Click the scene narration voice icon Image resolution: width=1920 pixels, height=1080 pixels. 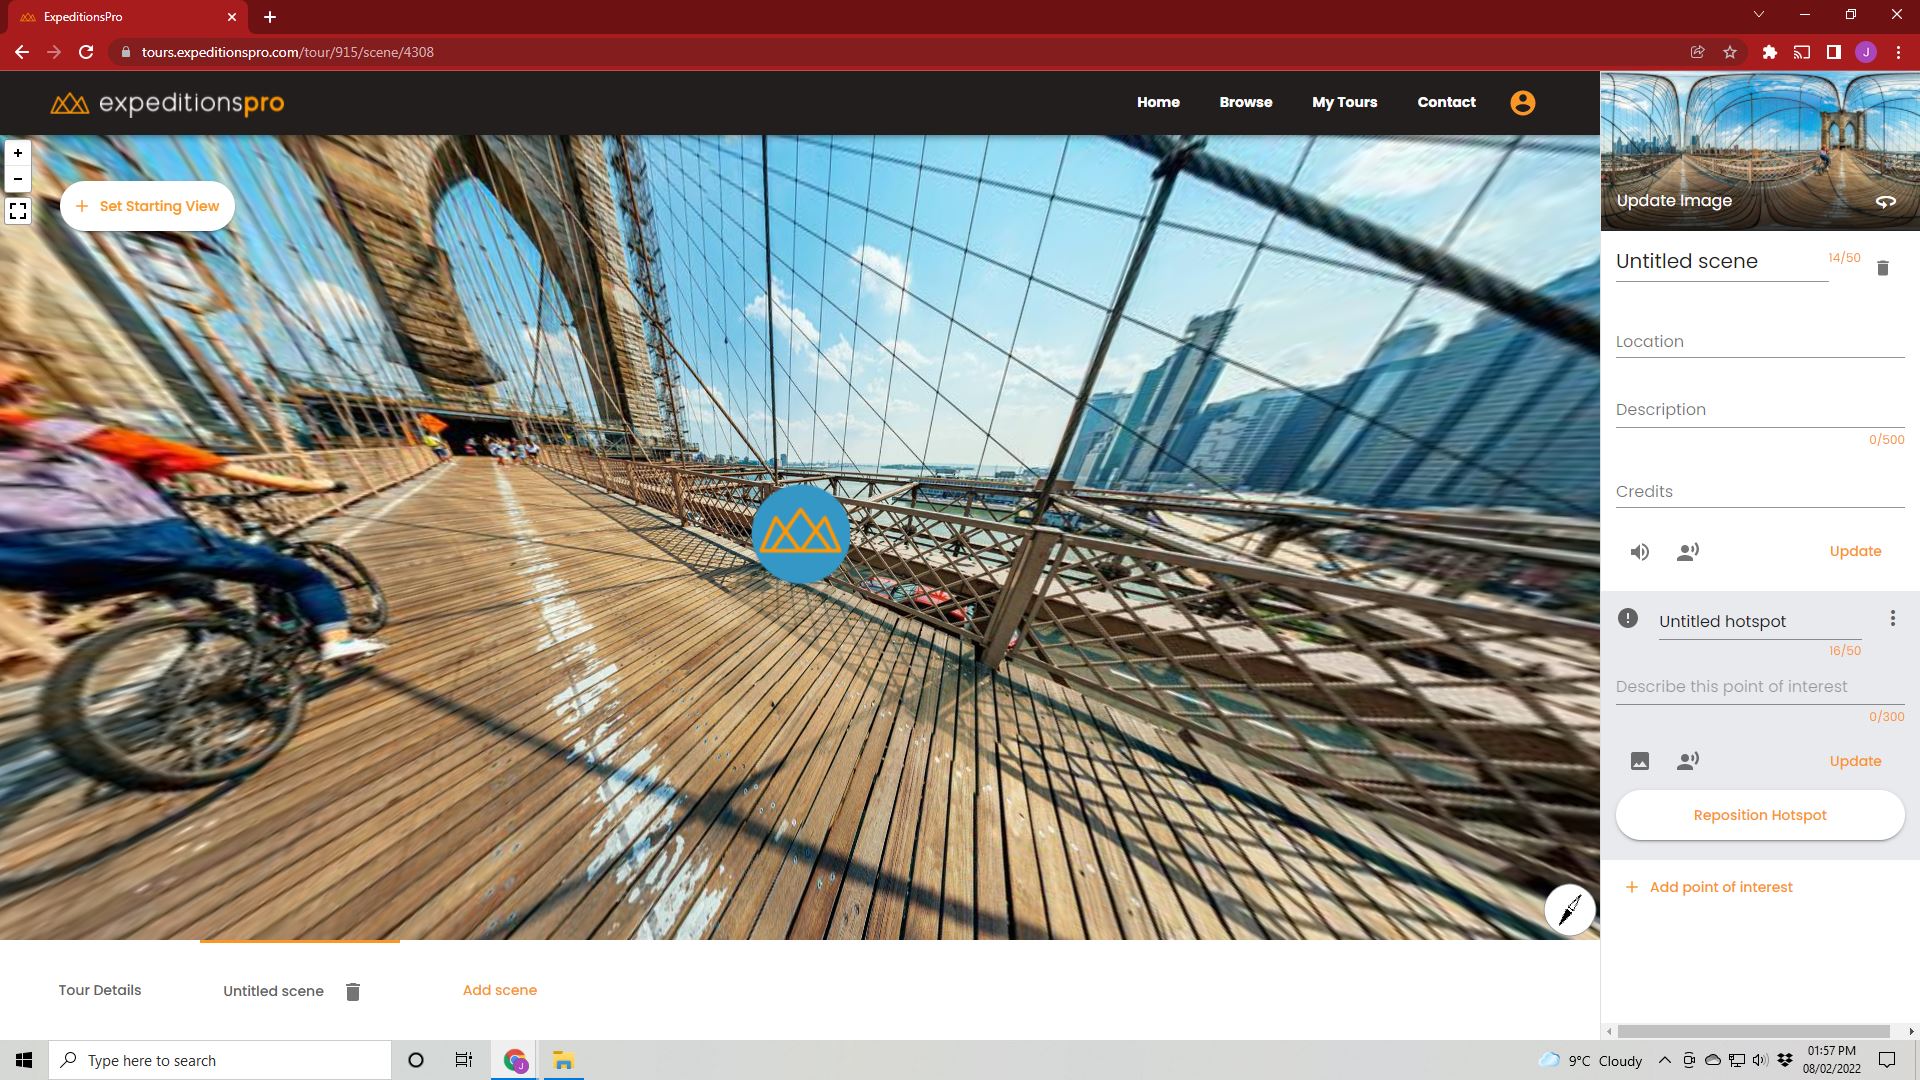[1688, 552]
